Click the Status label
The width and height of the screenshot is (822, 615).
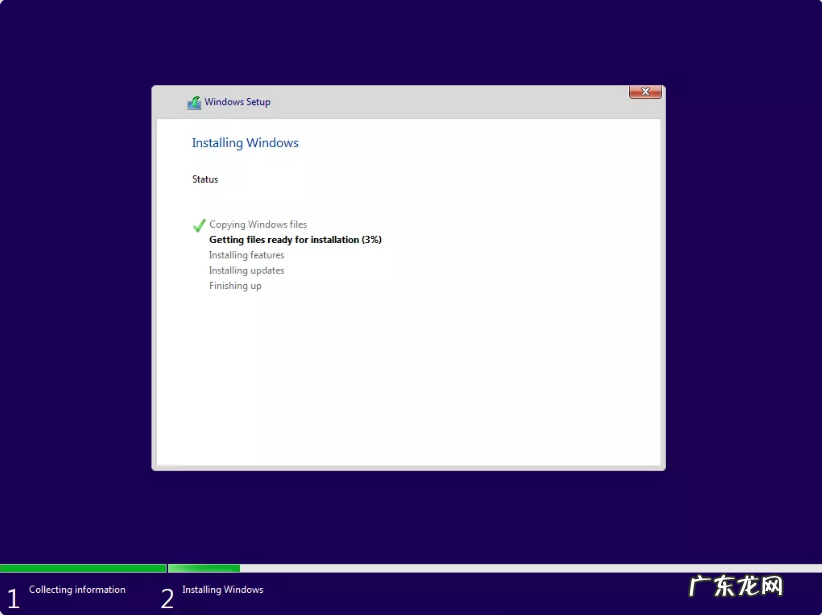pos(205,180)
